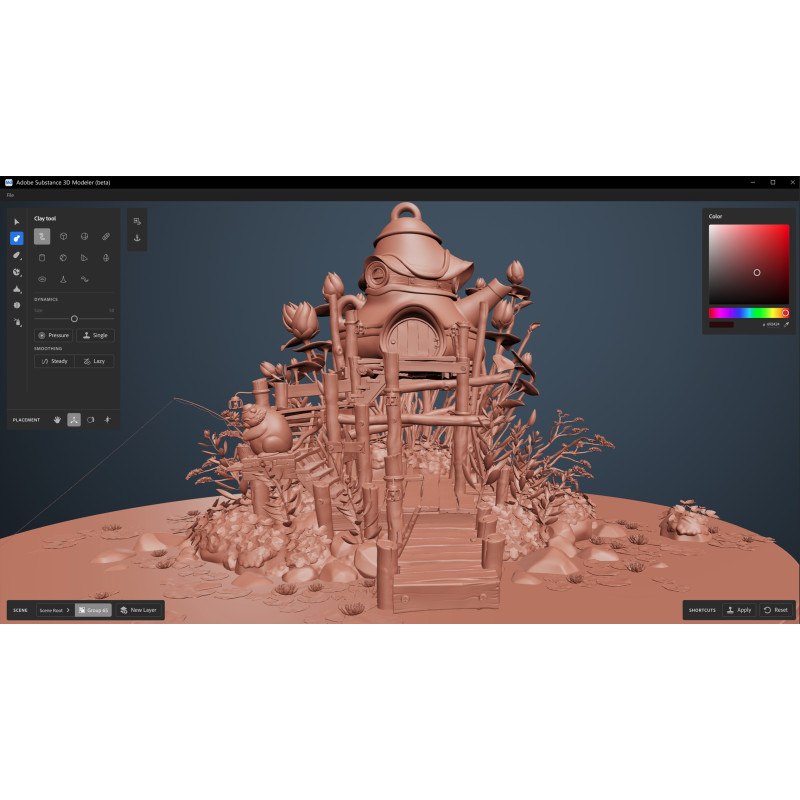The width and height of the screenshot is (800, 800).
Task: Activate the blue Clay tool icon
Action: 17,238
